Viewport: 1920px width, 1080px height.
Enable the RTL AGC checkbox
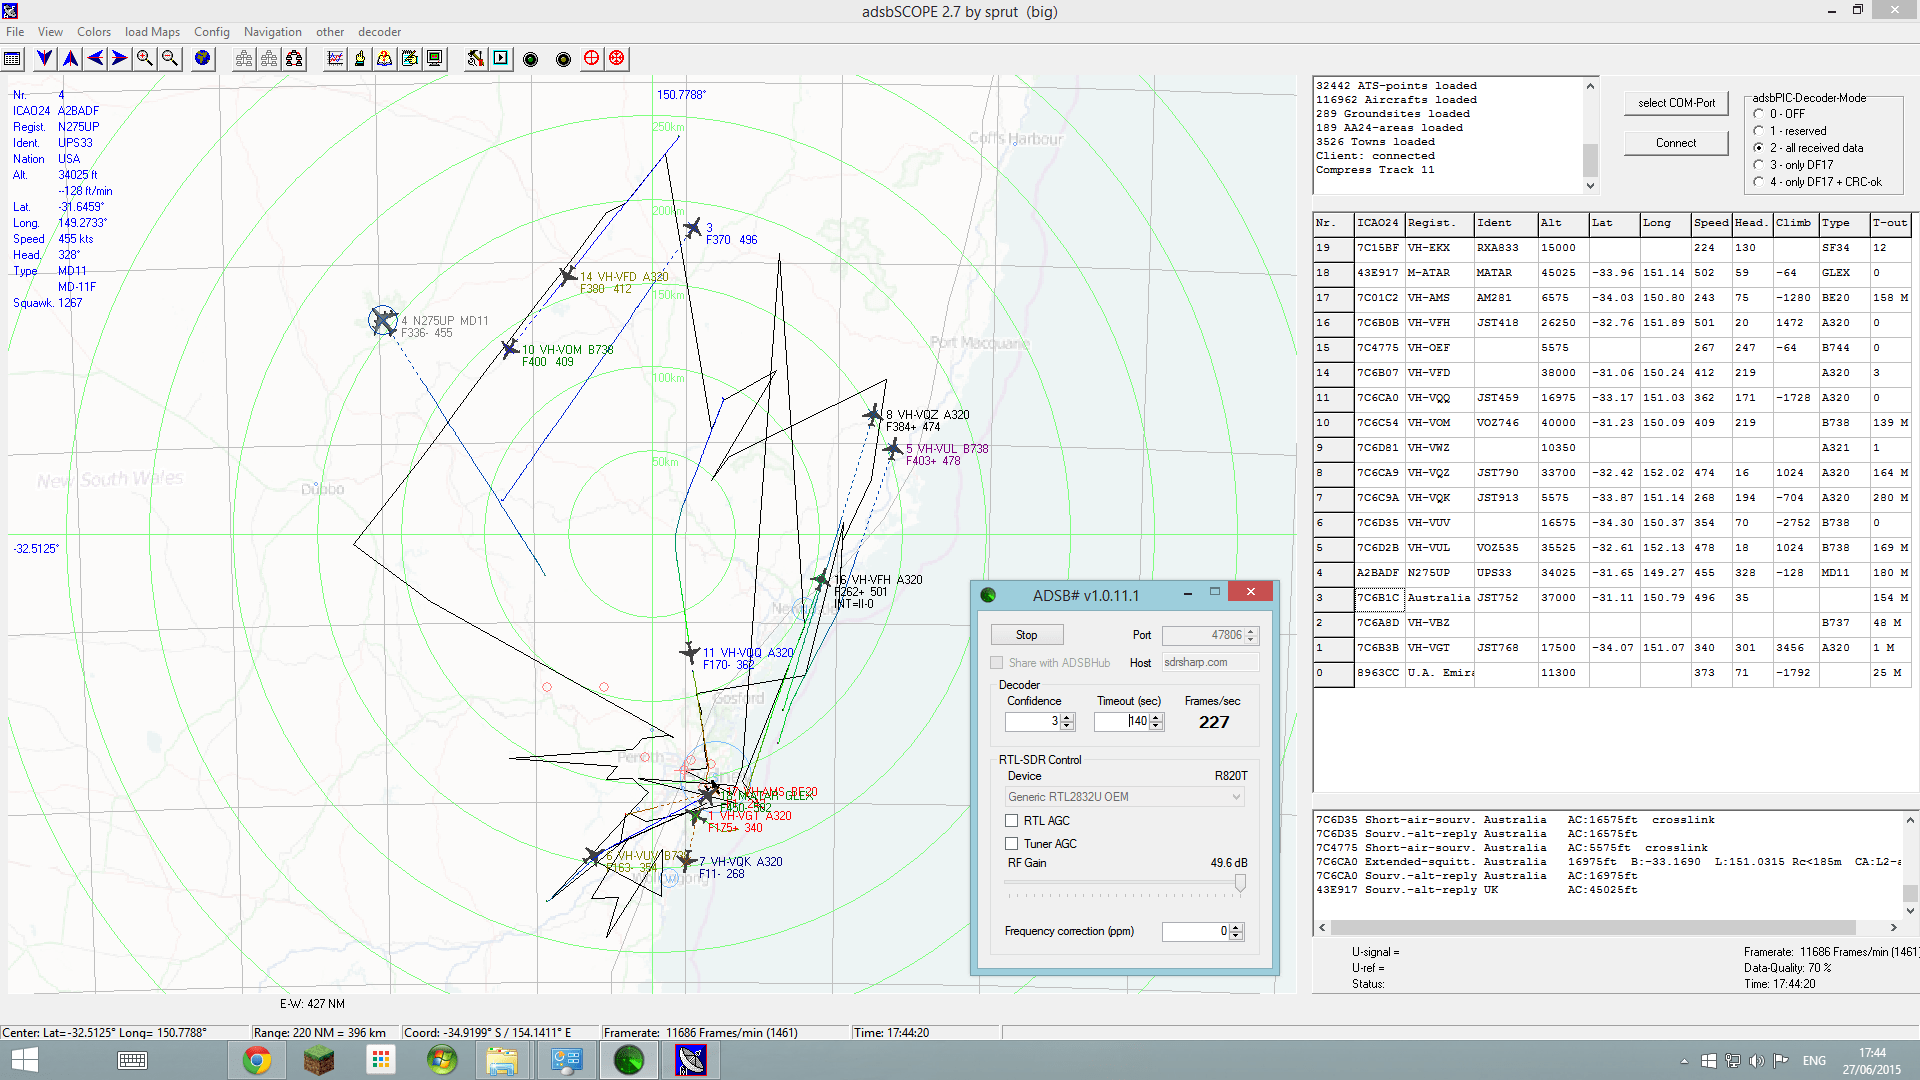coord(1012,821)
